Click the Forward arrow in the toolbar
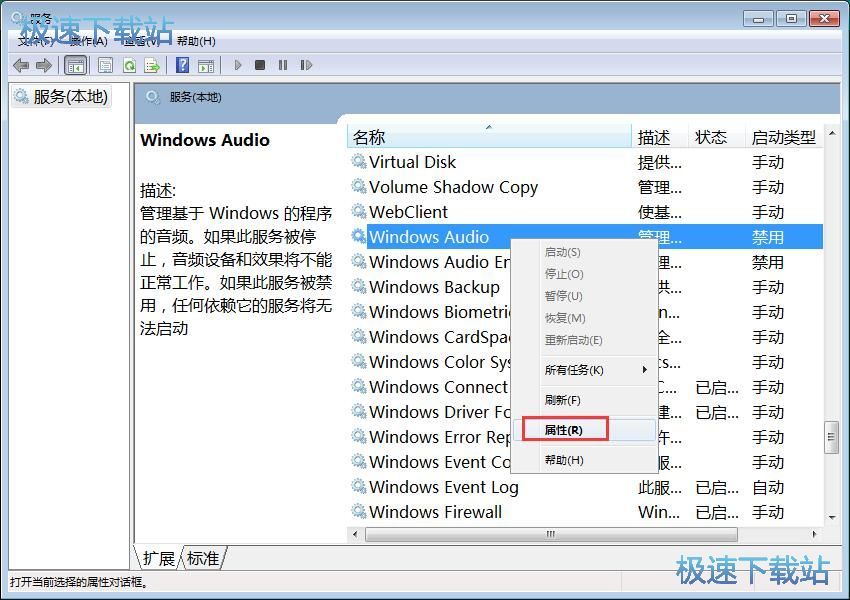850x600 pixels. point(44,66)
